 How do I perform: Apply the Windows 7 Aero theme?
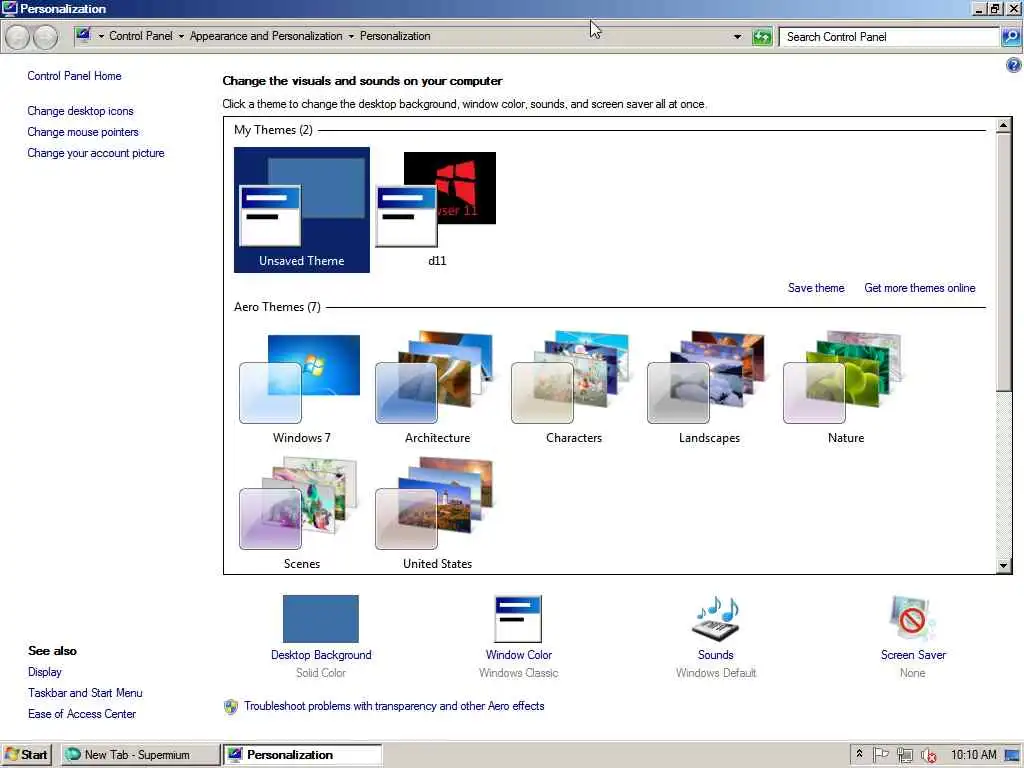click(x=302, y=389)
